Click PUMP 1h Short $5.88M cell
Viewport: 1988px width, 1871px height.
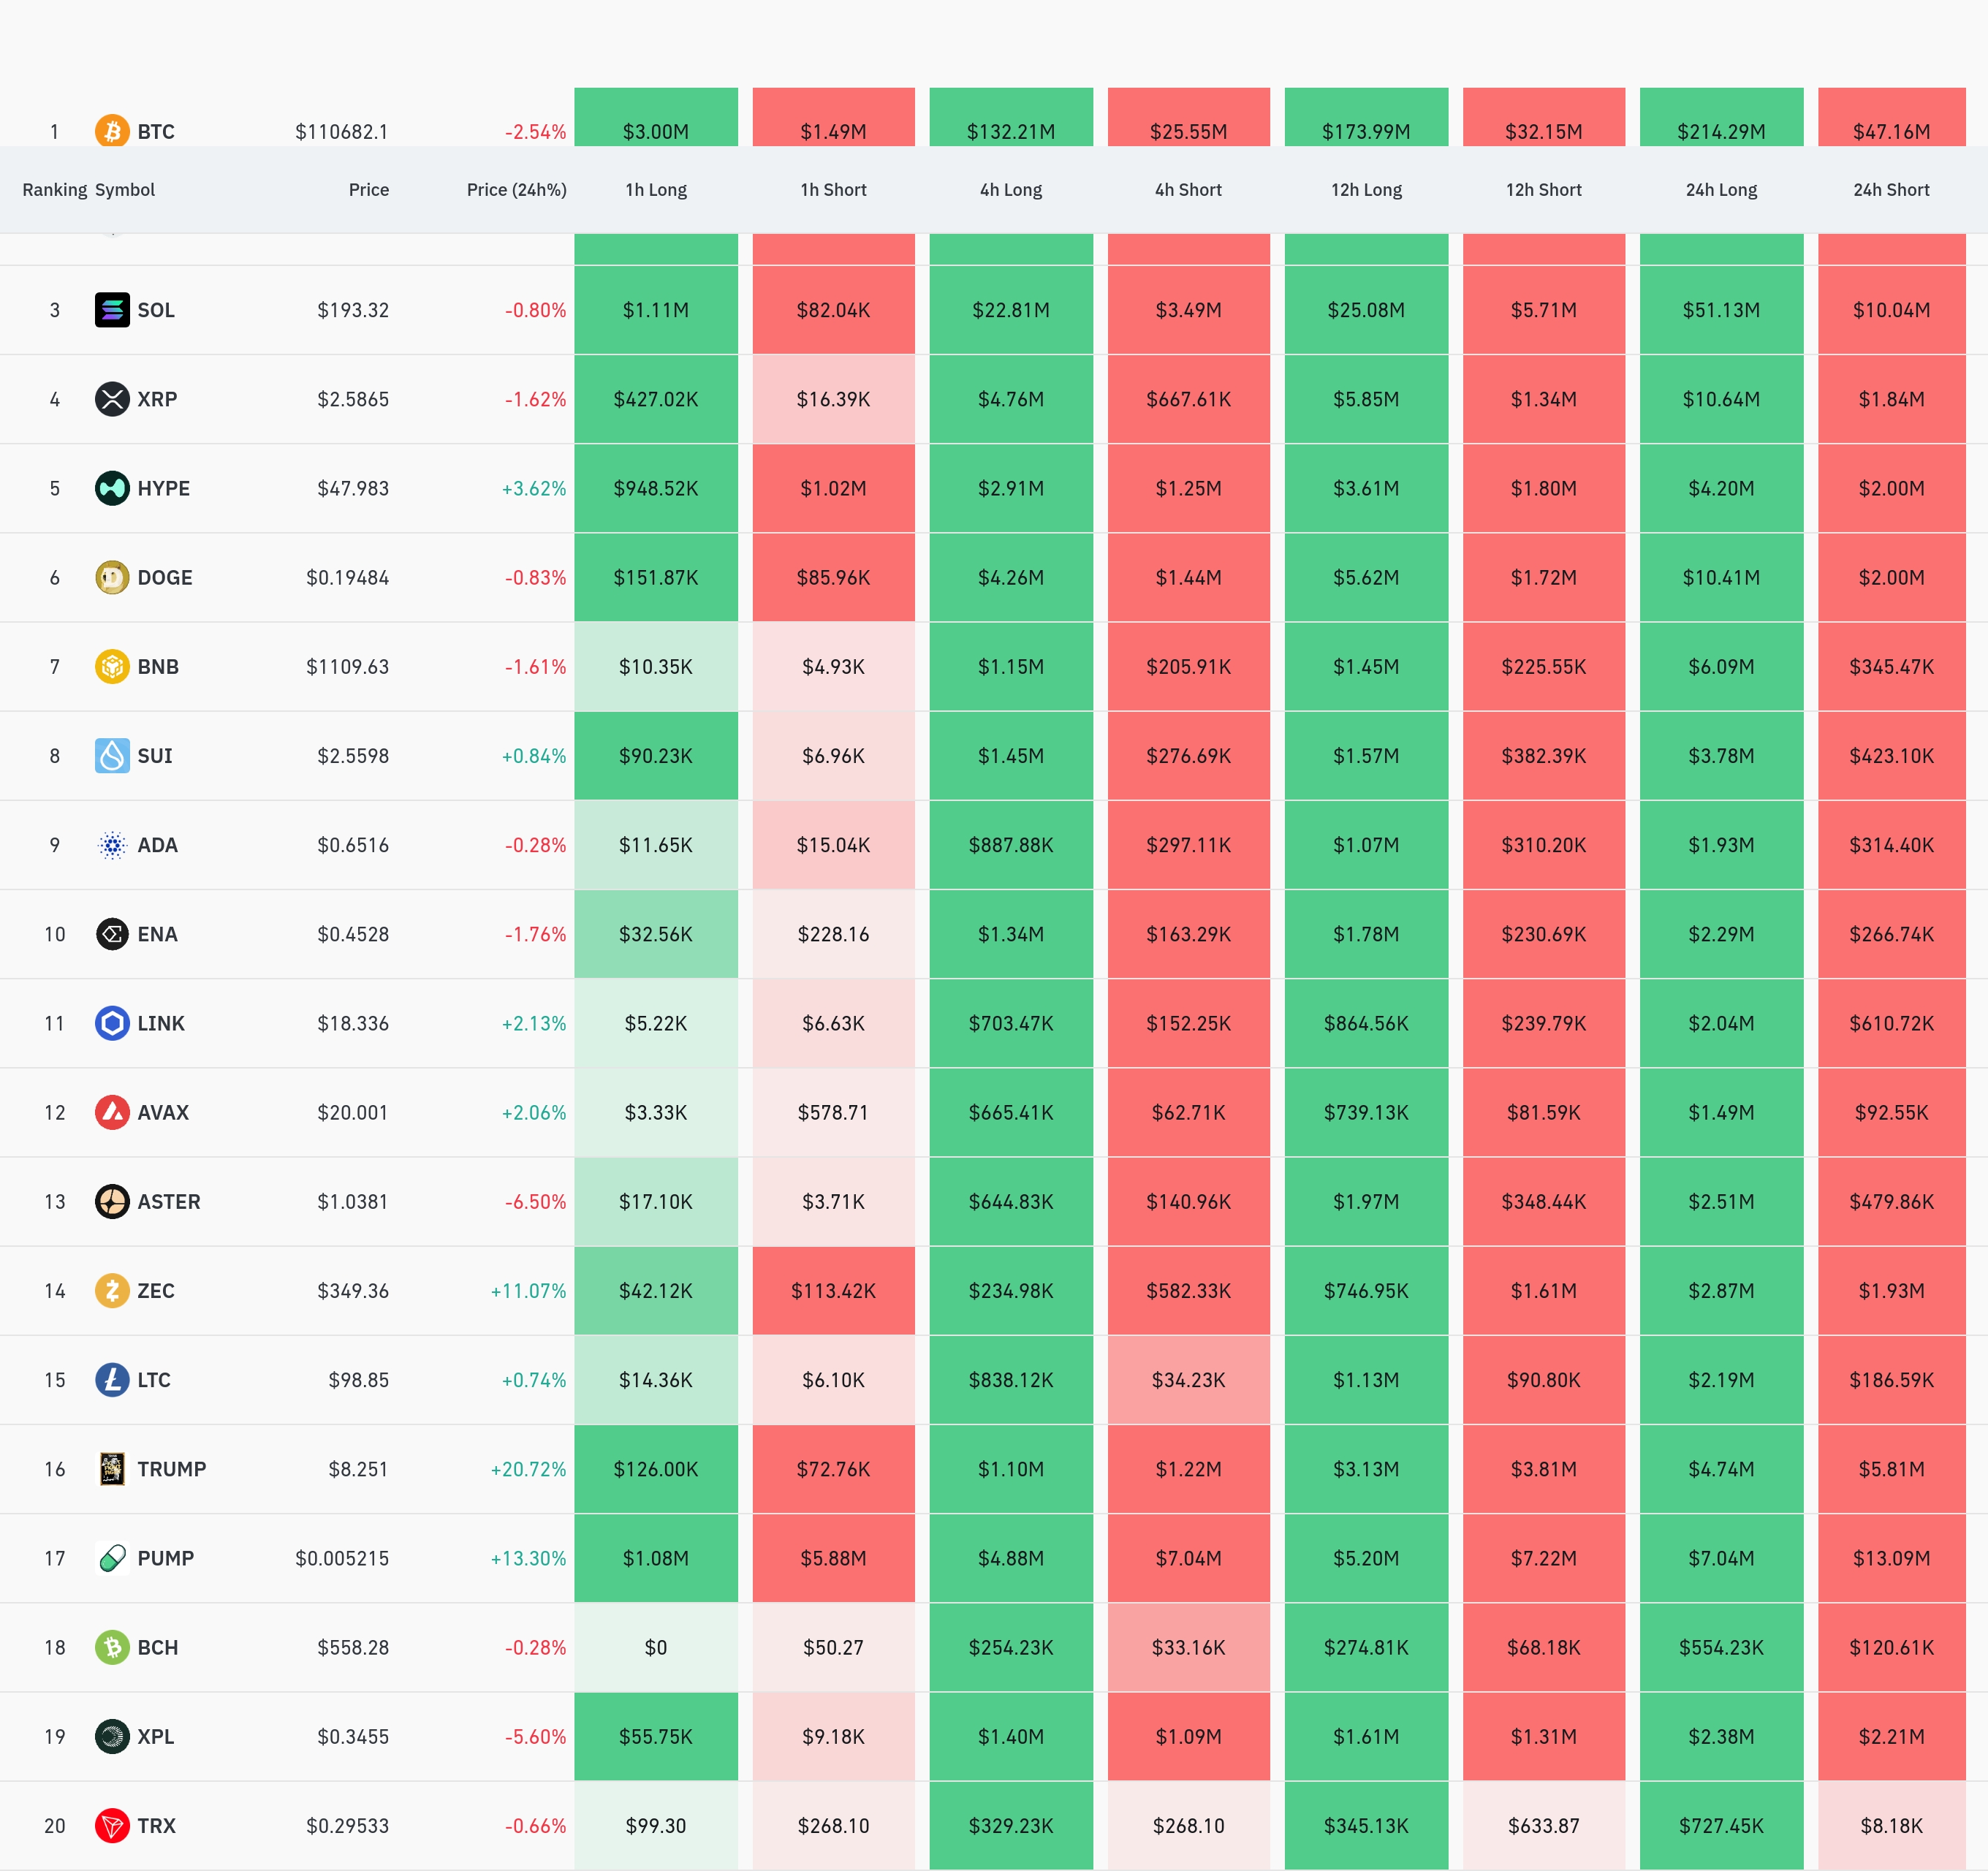833,1558
